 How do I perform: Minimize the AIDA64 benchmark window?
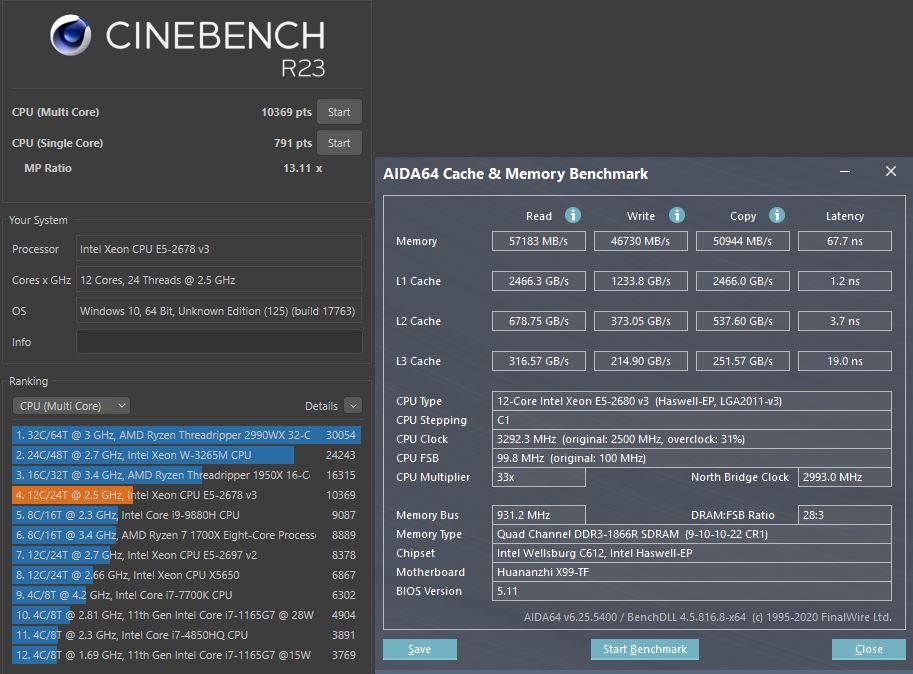(845, 172)
